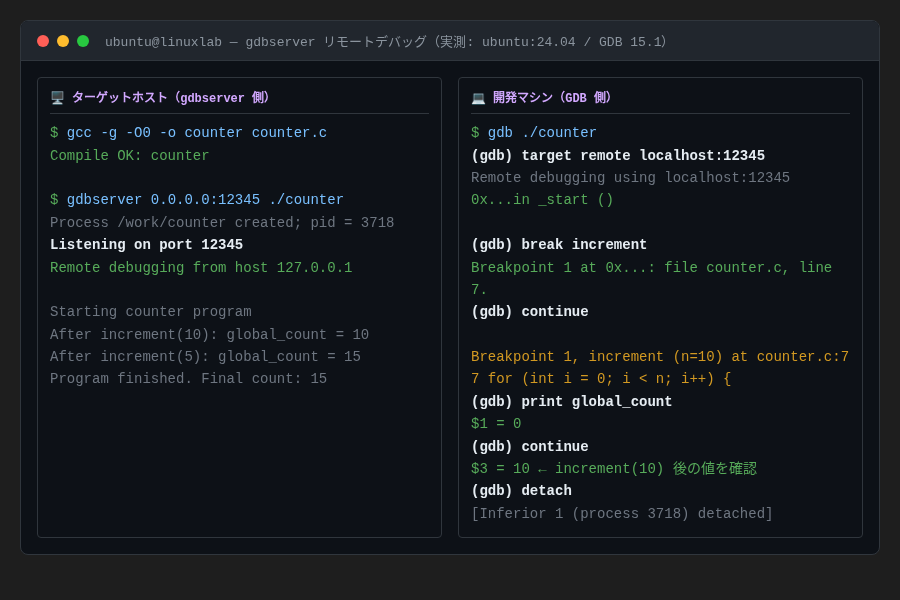Click 'After increment(5): global_count = 15' line
This screenshot has height=600, width=900.
(x=205, y=357)
